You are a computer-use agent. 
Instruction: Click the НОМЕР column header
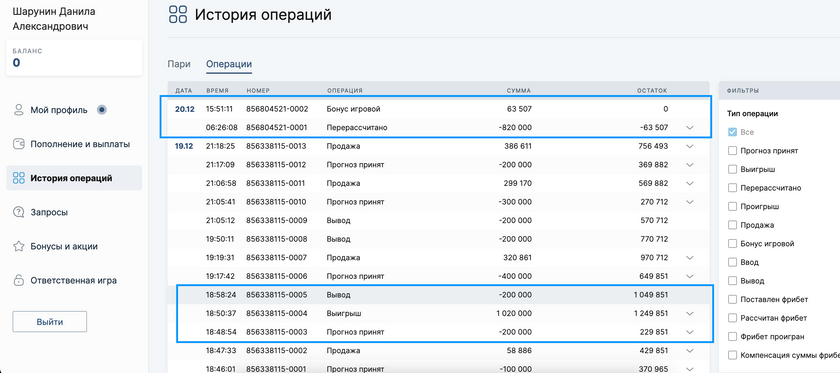click(x=258, y=91)
